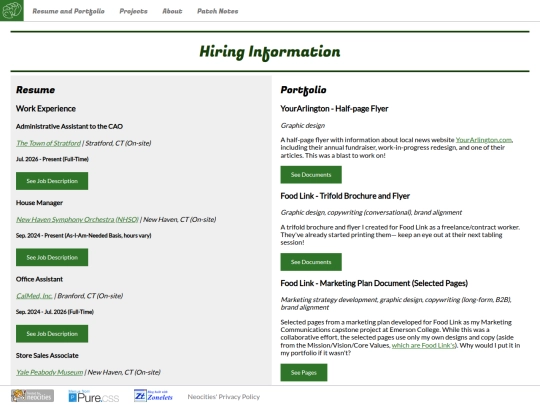Follow New Haven Symphony Orchestra link

click(x=77, y=219)
